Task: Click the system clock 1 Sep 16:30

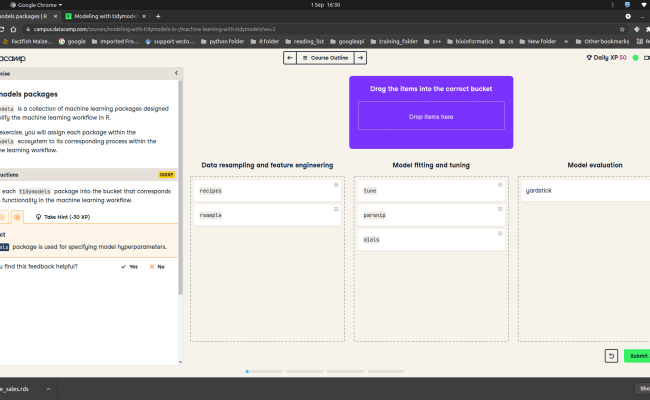Action: 325,5
